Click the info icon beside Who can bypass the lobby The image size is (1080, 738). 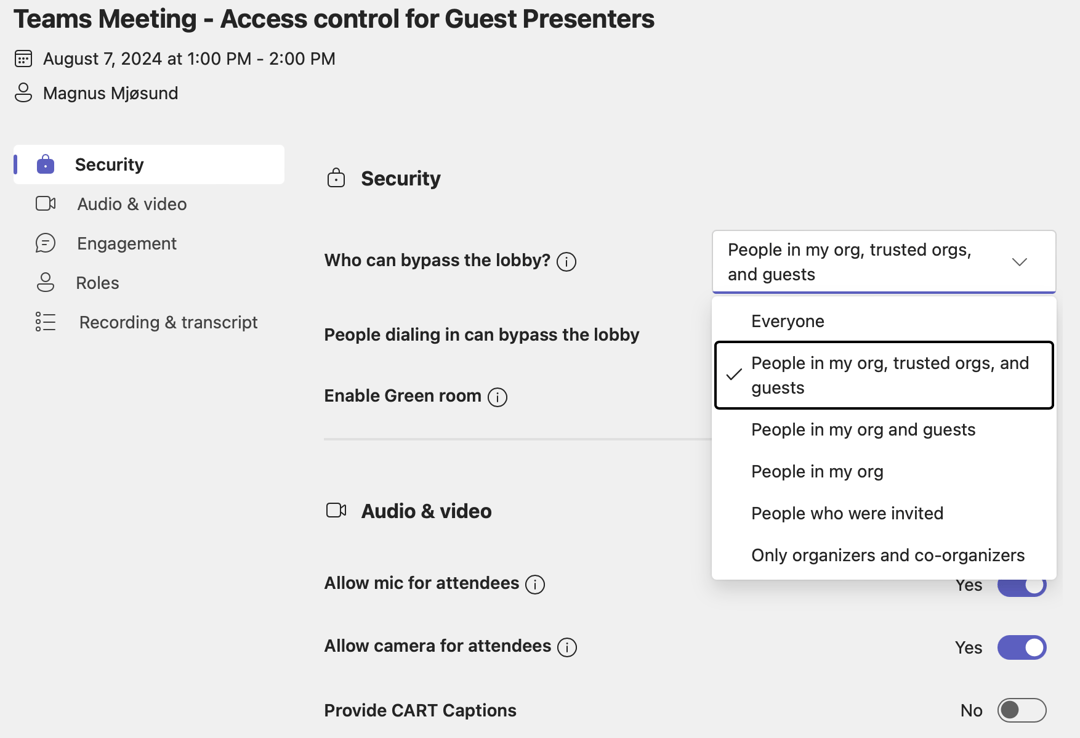click(566, 261)
